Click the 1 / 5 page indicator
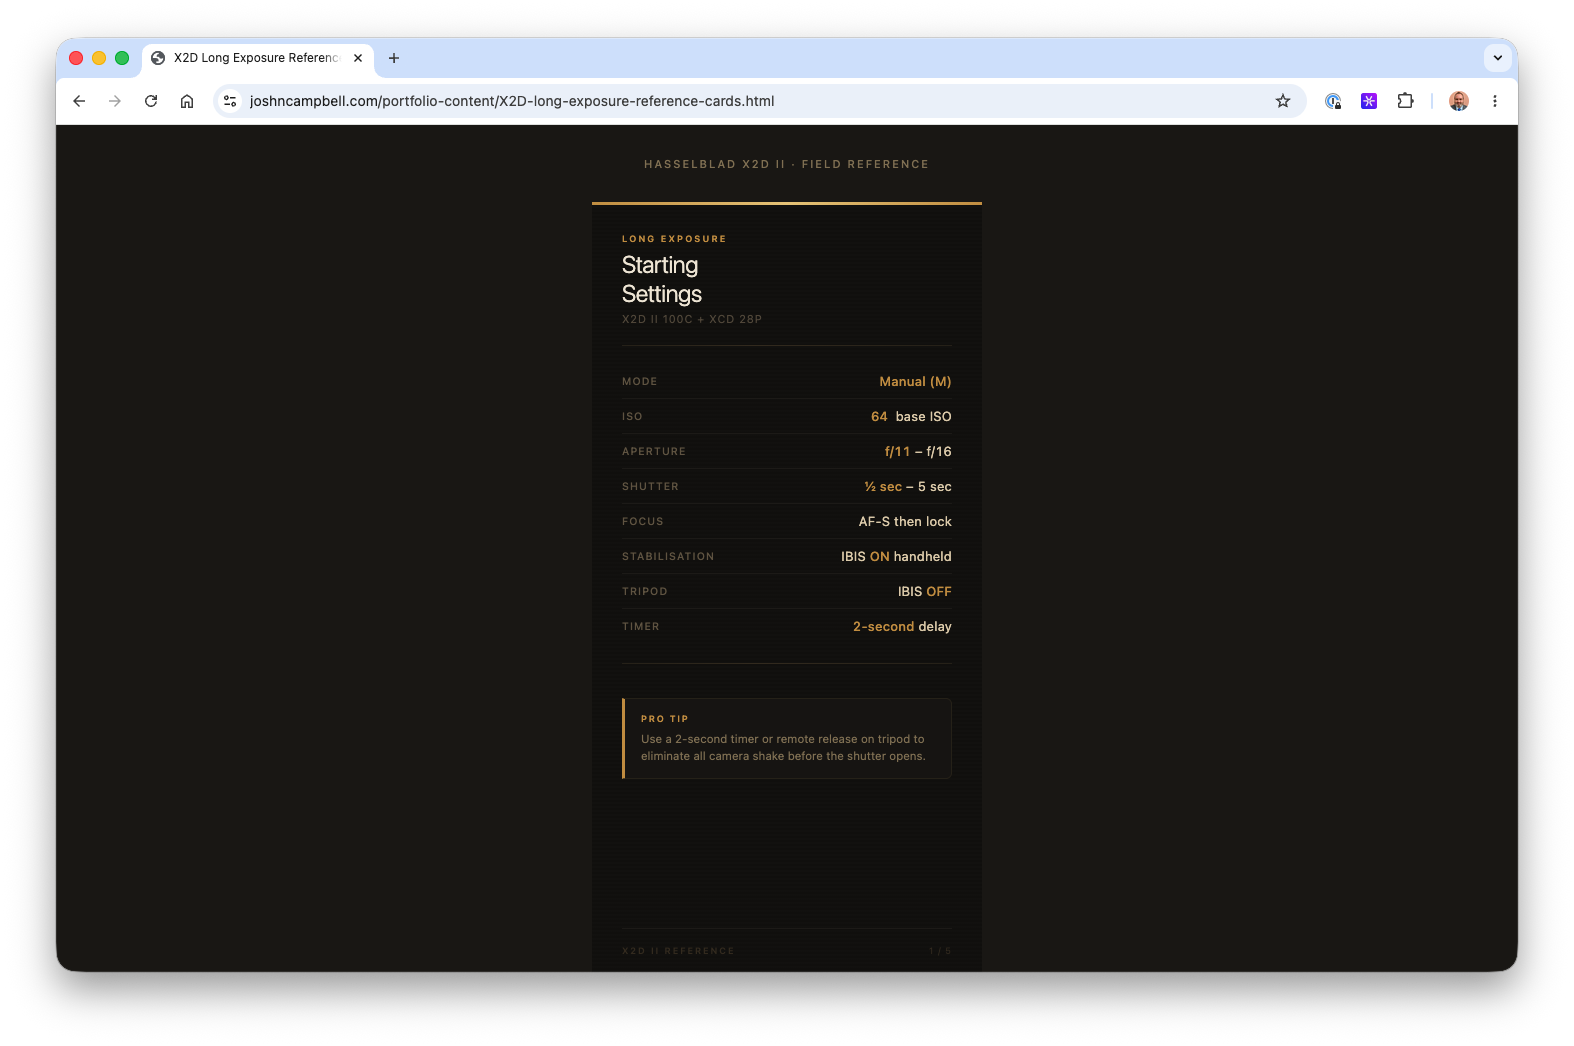This screenshot has width=1574, height=1046. click(x=940, y=951)
